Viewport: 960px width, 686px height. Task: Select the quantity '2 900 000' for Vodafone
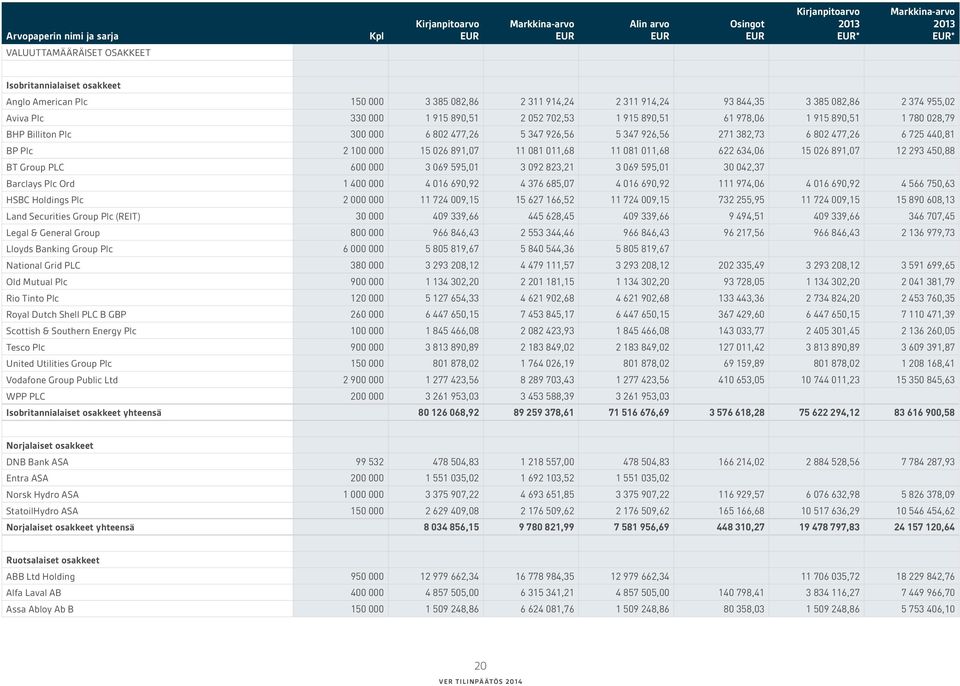(364, 380)
